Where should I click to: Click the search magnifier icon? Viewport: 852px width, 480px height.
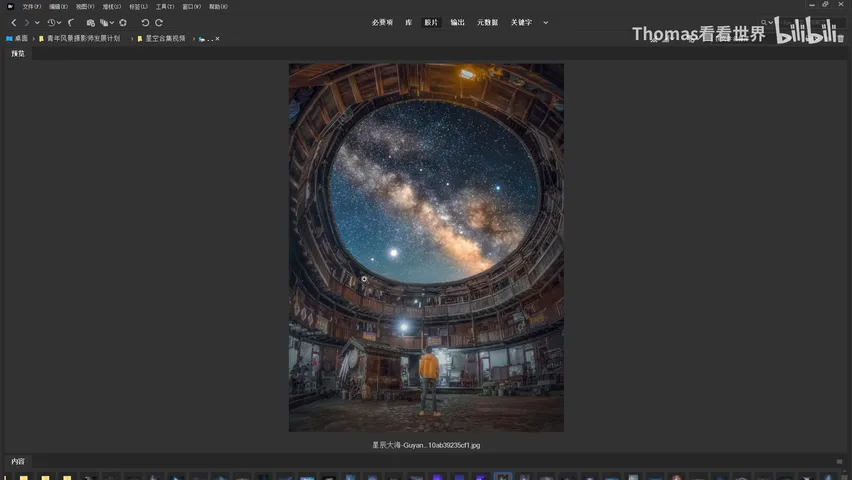(x=764, y=23)
